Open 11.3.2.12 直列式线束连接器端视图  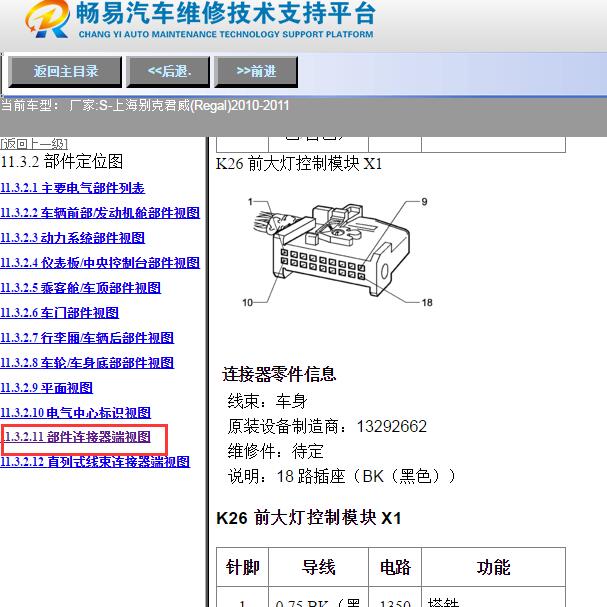point(95,461)
